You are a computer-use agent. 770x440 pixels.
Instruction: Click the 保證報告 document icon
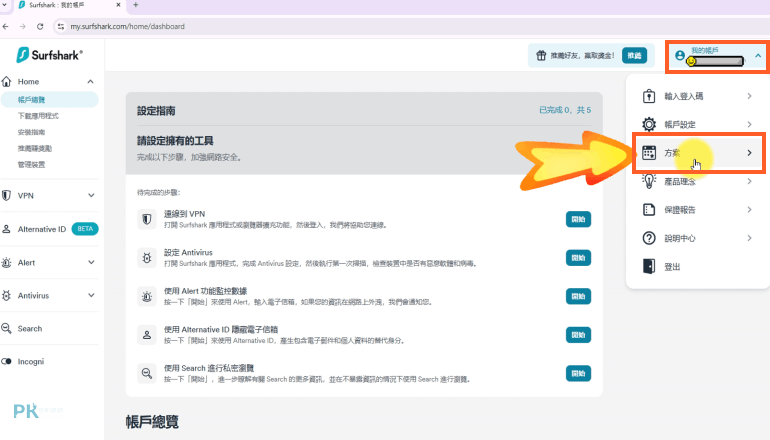click(x=649, y=210)
